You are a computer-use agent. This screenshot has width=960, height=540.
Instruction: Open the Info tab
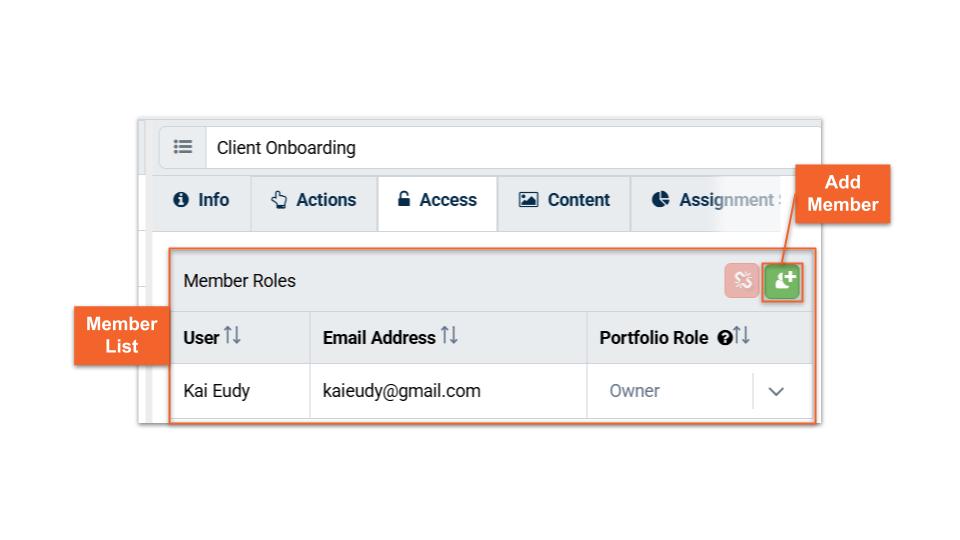(201, 200)
